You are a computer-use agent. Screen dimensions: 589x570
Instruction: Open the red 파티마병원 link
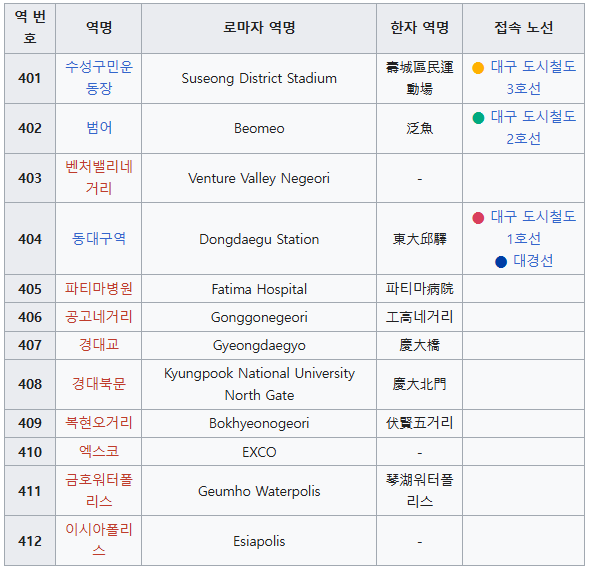[x=99, y=289]
